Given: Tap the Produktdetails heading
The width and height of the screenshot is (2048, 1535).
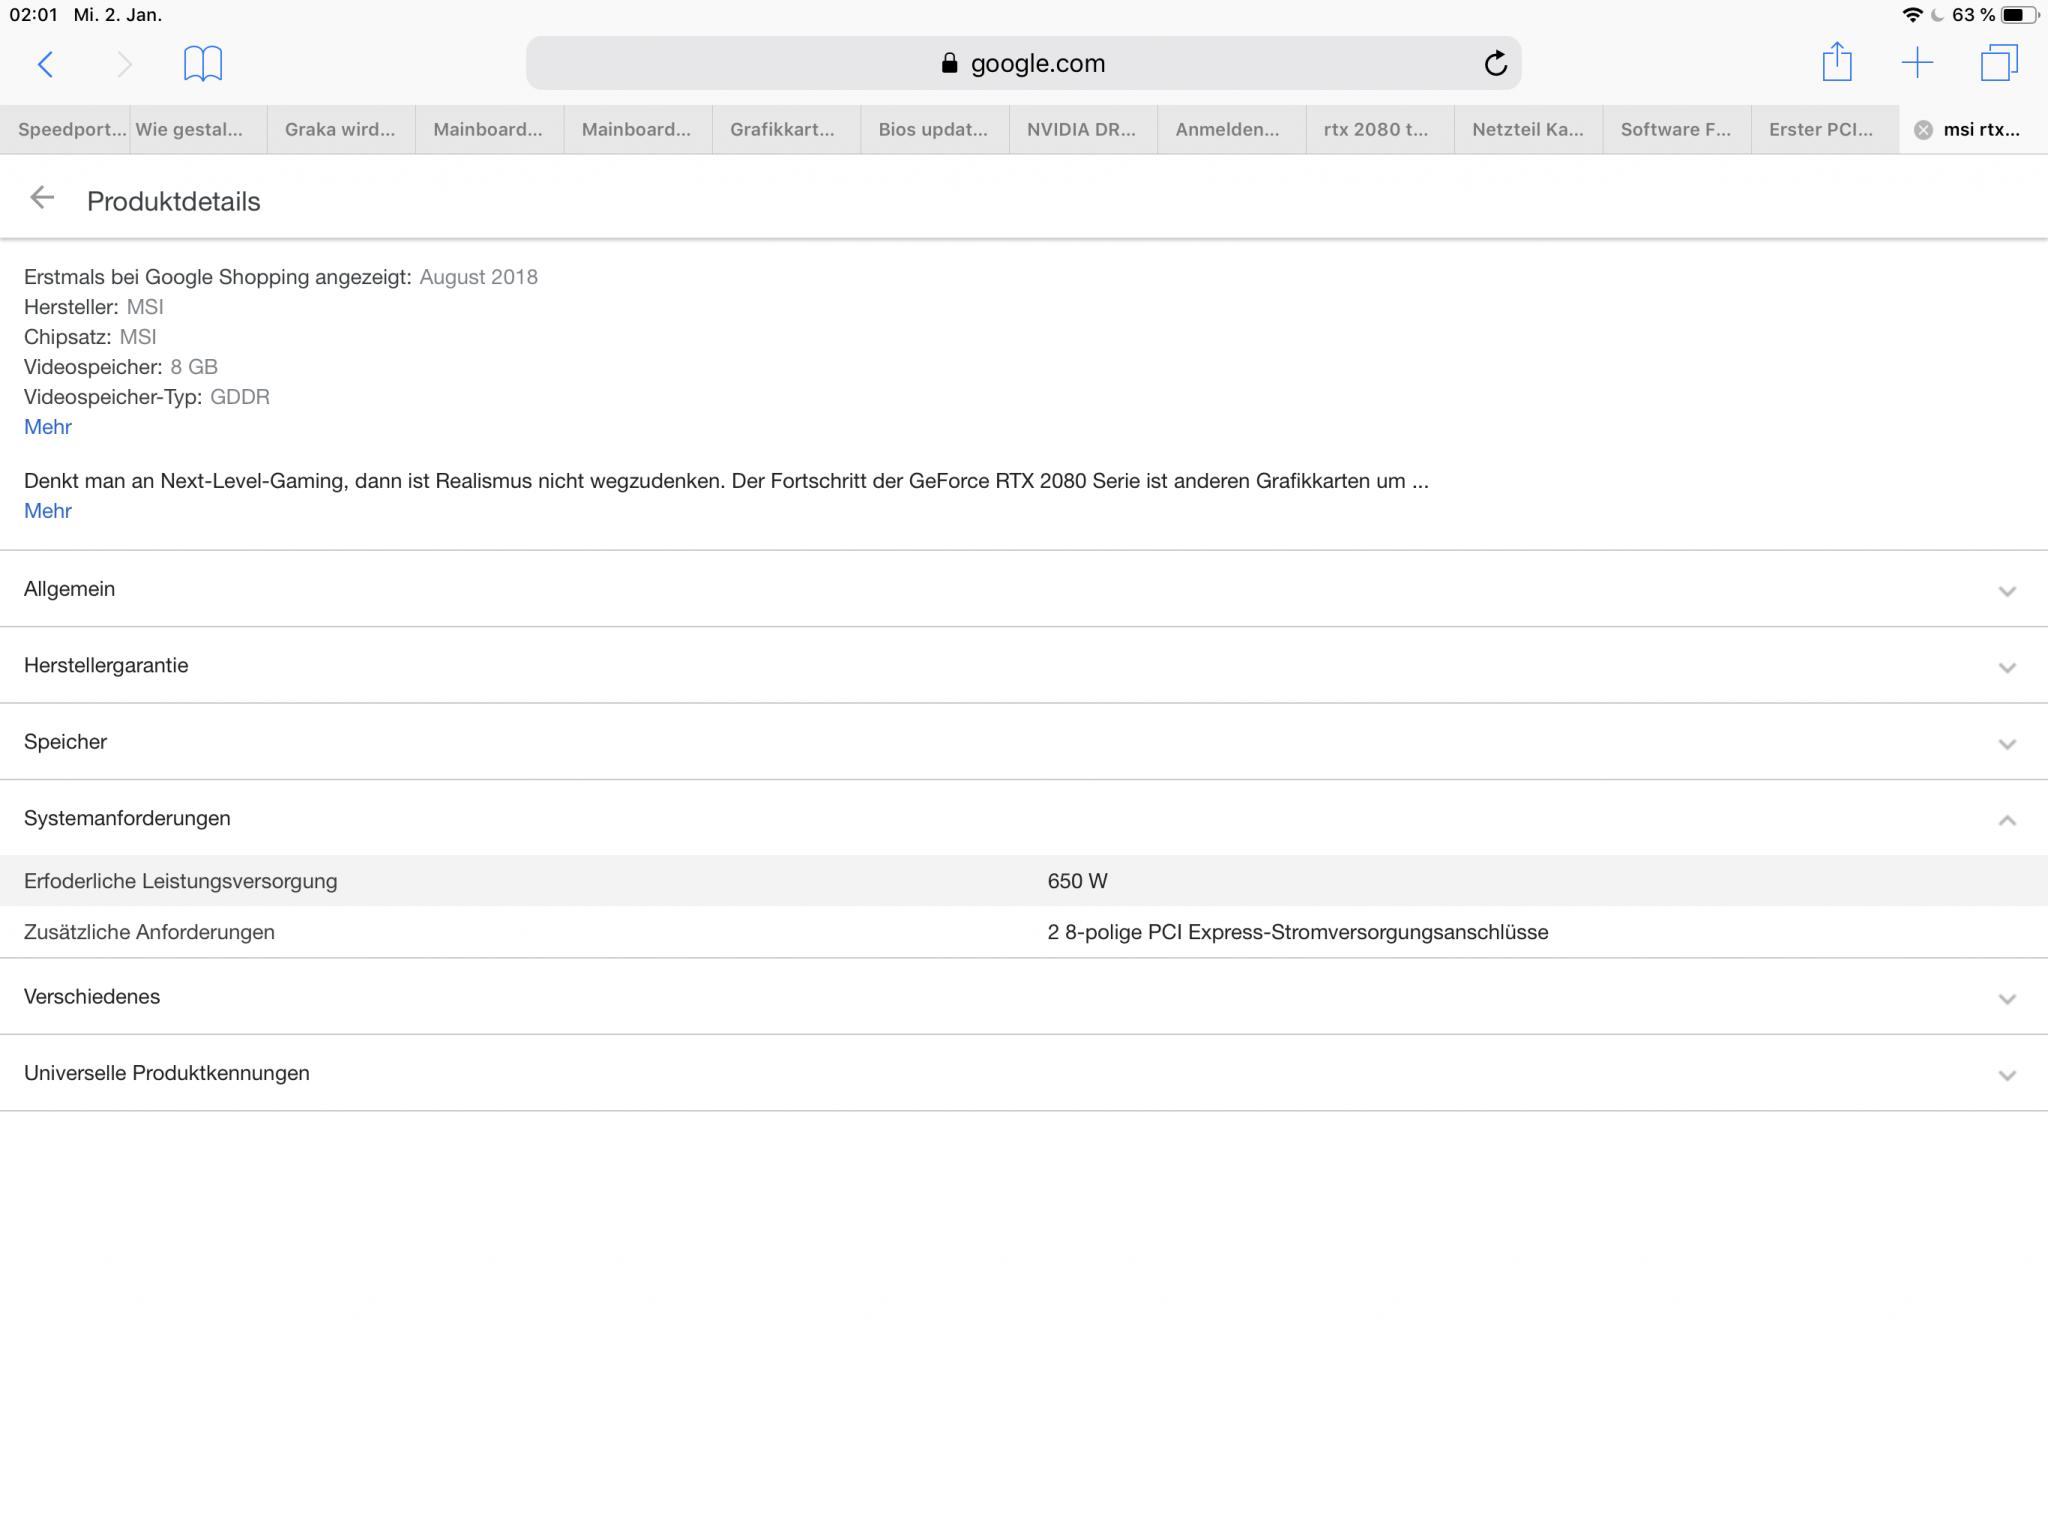Looking at the screenshot, I should click(x=174, y=201).
